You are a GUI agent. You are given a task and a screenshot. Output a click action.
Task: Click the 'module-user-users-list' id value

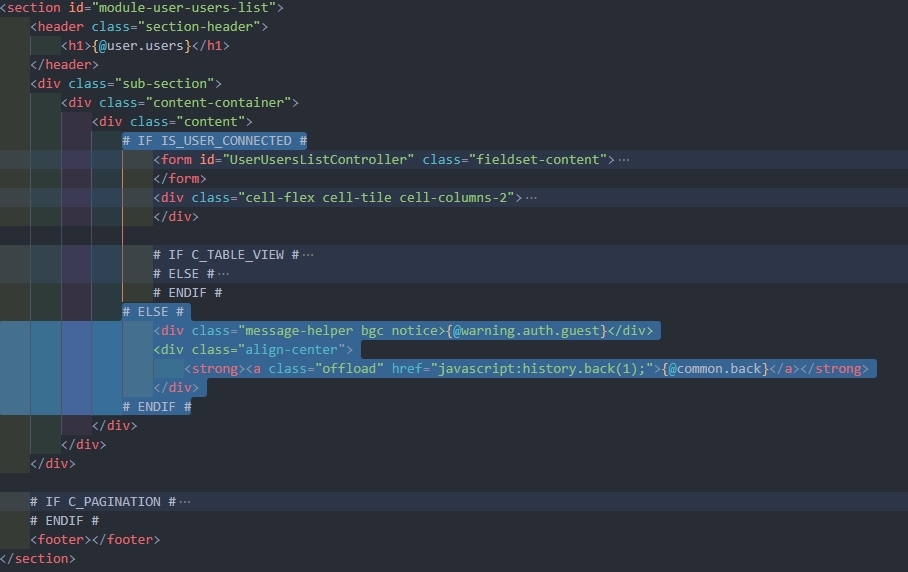pyautogui.click(x=184, y=8)
